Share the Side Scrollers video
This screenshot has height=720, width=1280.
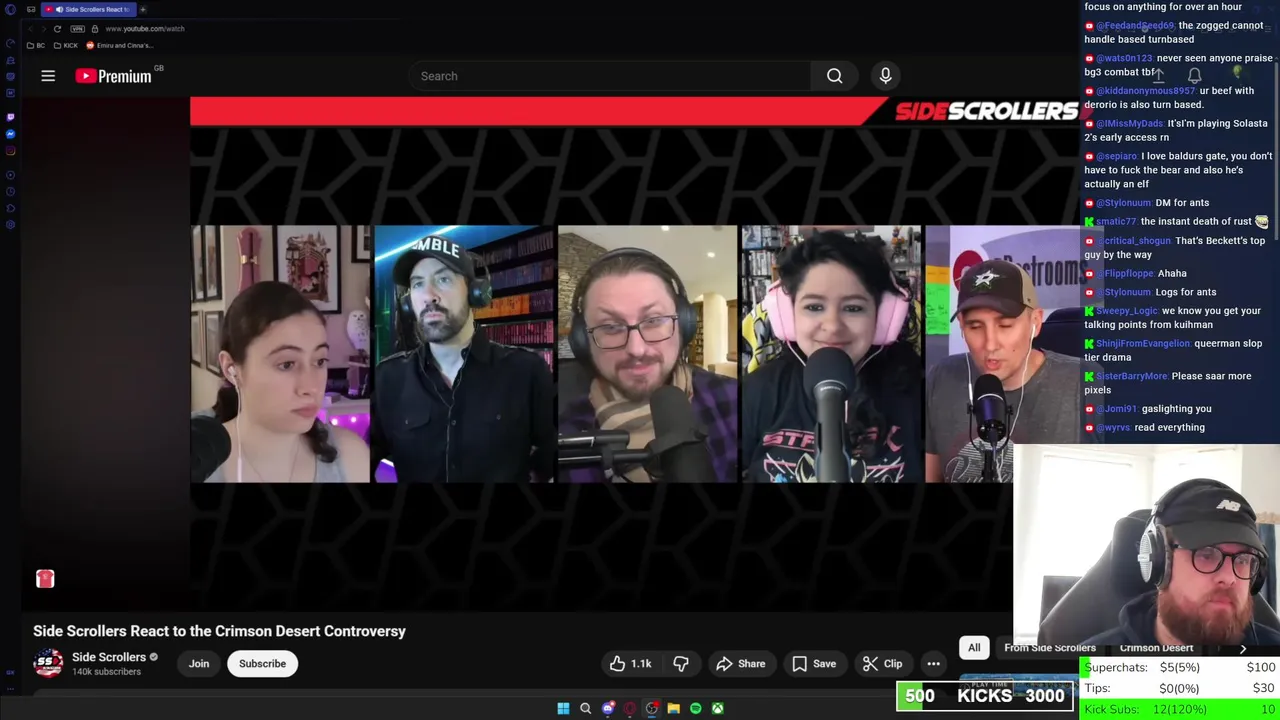(741, 664)
